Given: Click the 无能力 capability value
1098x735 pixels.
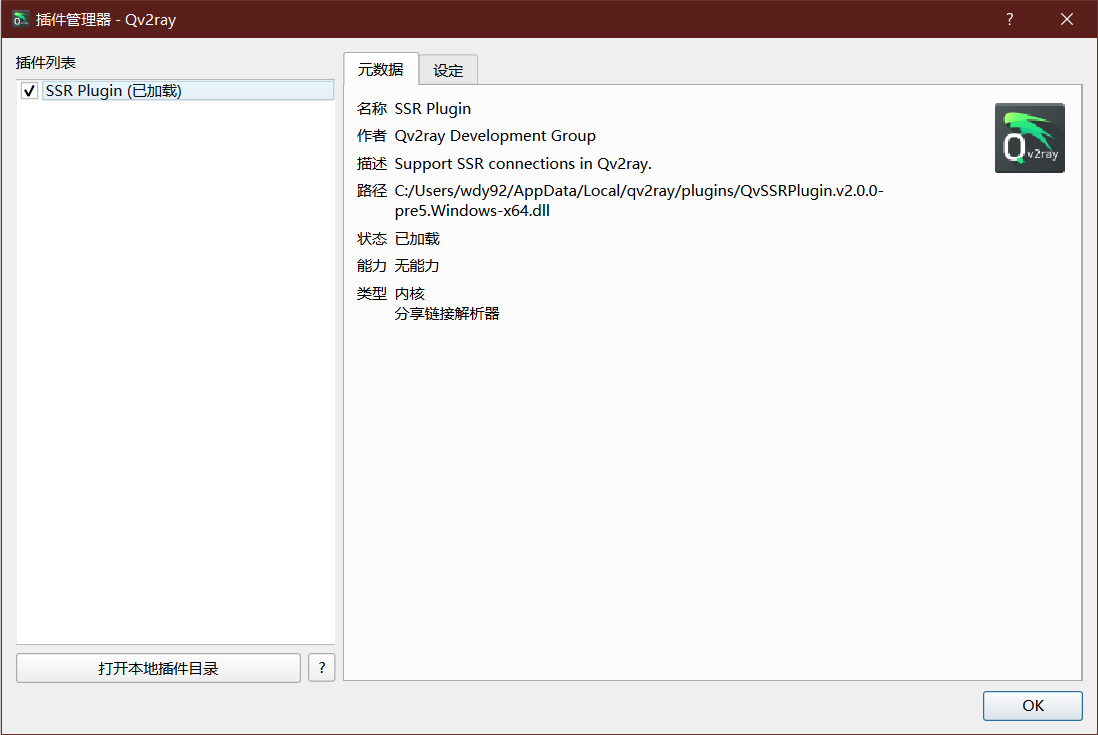Looking at the screenshot, I should (x=417, y=266).
